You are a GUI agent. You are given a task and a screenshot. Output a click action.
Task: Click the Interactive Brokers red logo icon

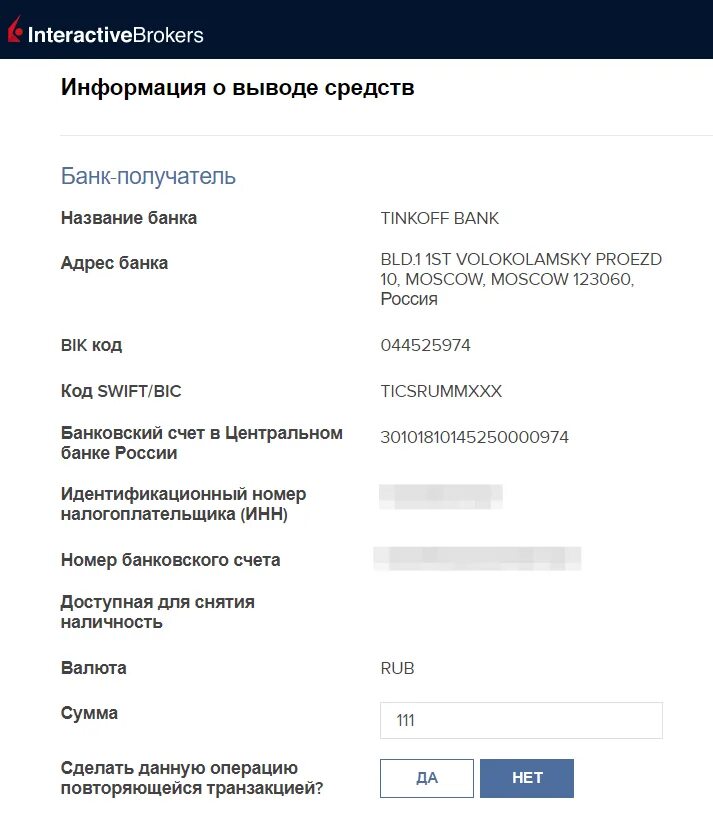pos(15,32)
